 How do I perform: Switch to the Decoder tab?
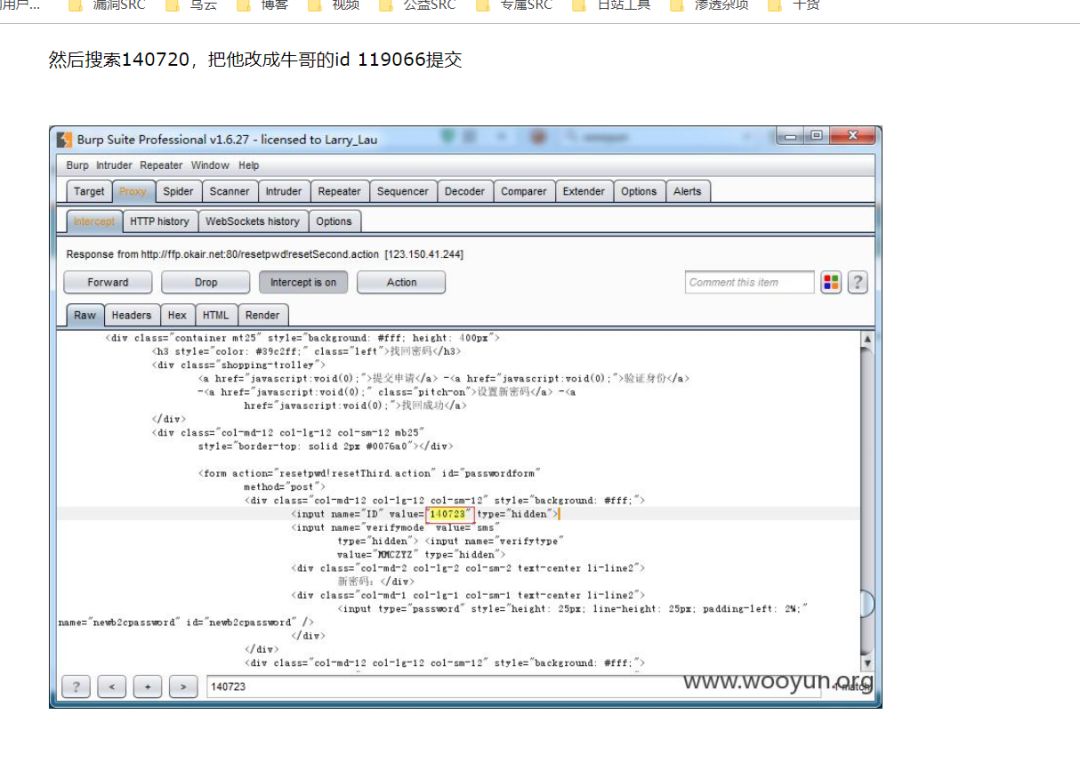tap(464, 191)
